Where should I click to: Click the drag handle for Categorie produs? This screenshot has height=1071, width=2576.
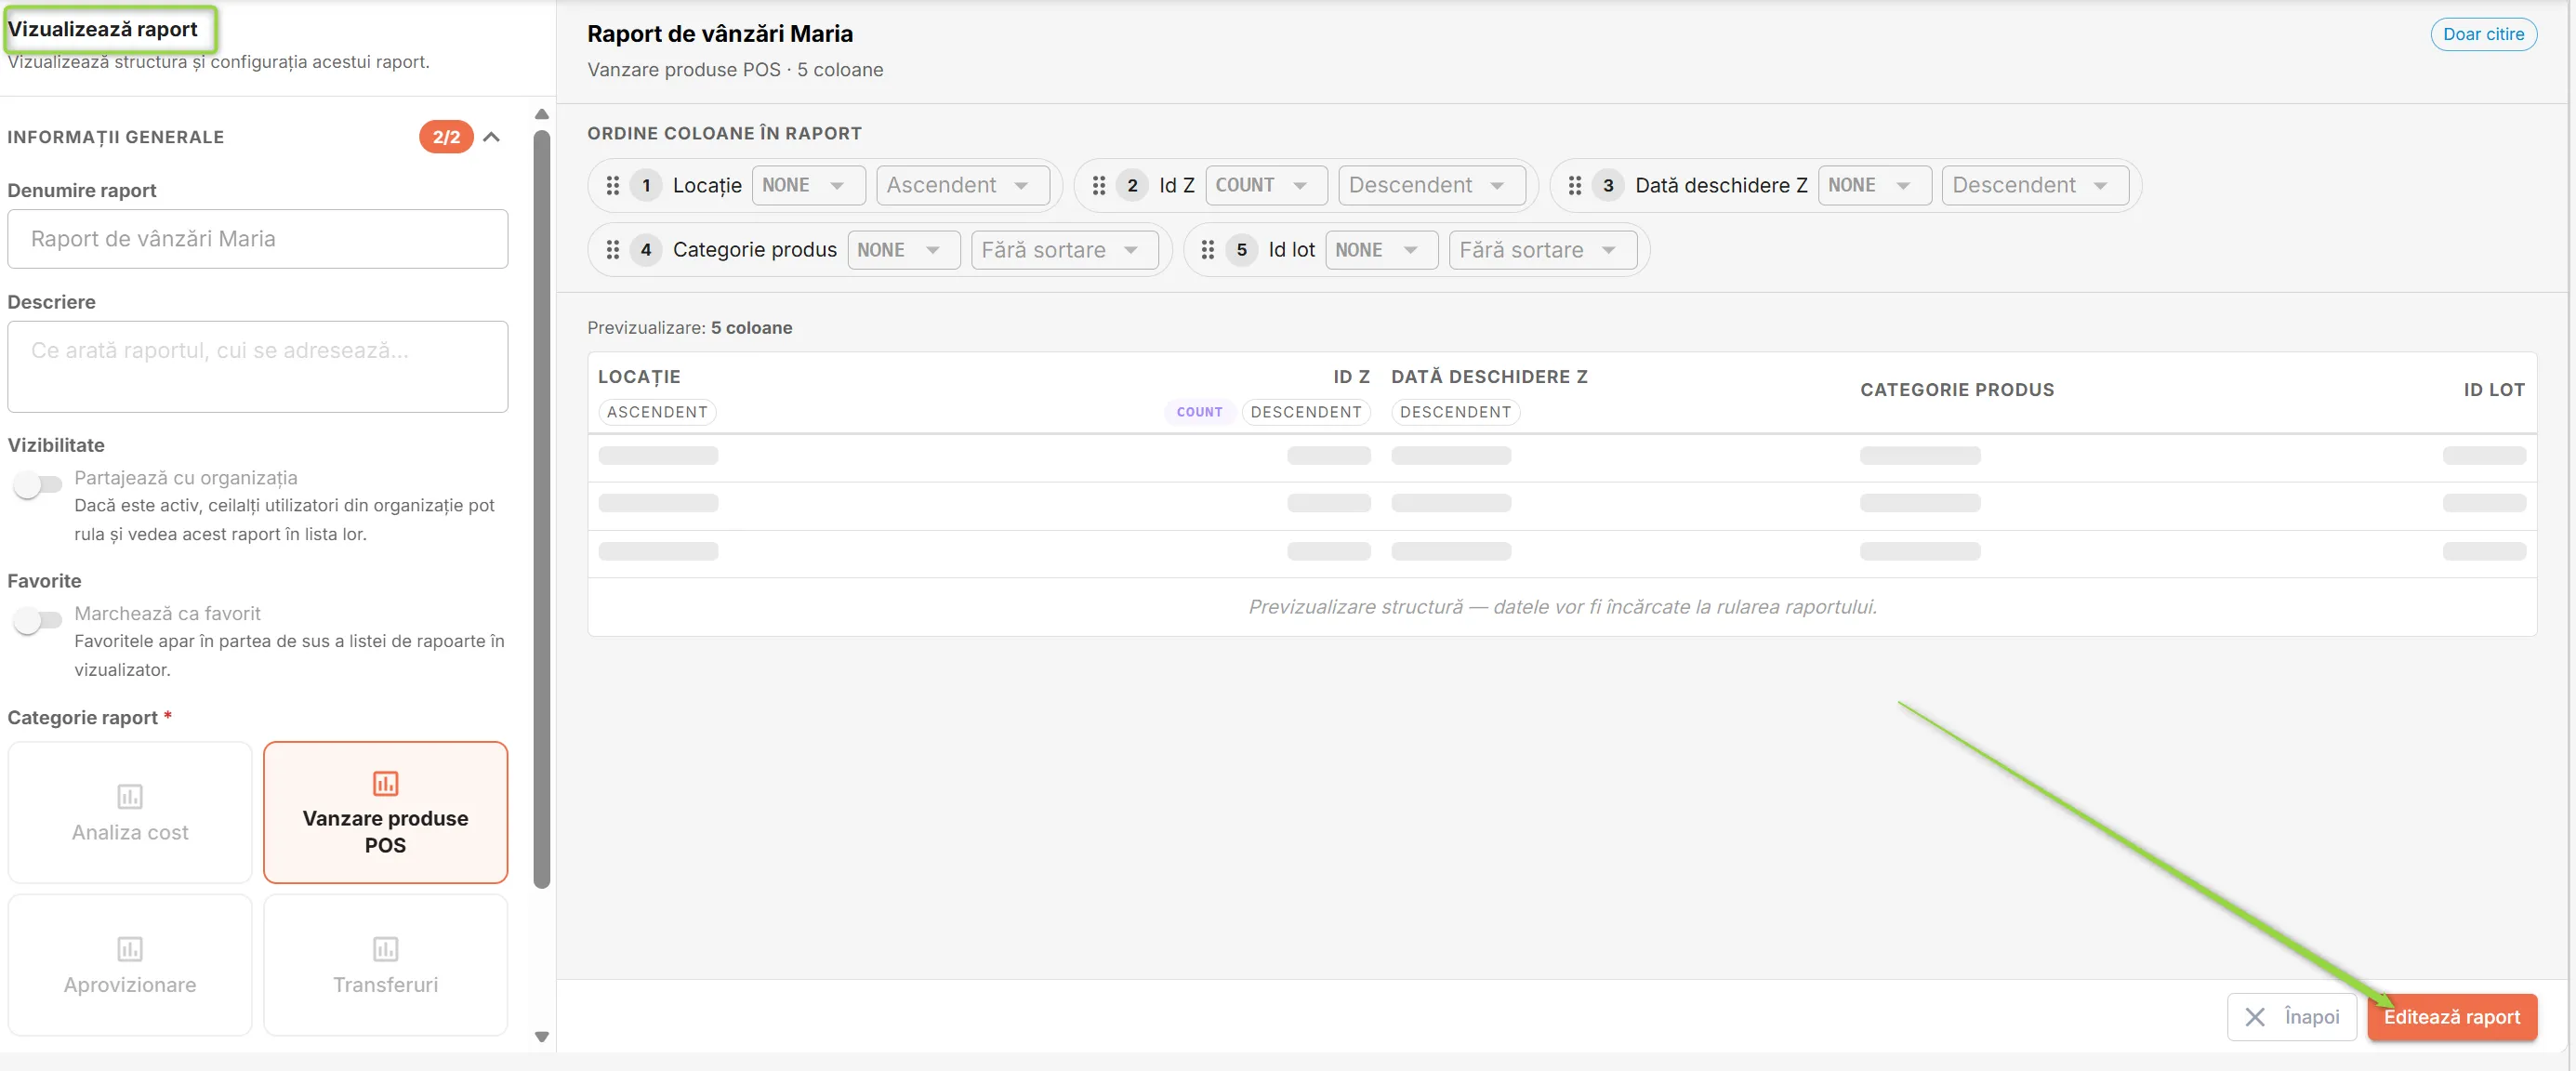click(x=613, y=250)
